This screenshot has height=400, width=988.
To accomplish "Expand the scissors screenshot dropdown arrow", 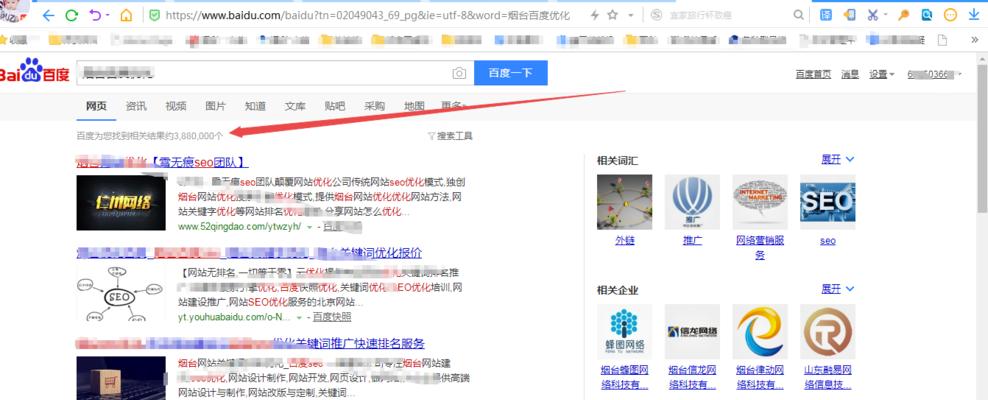I will [x=885, y=15].
